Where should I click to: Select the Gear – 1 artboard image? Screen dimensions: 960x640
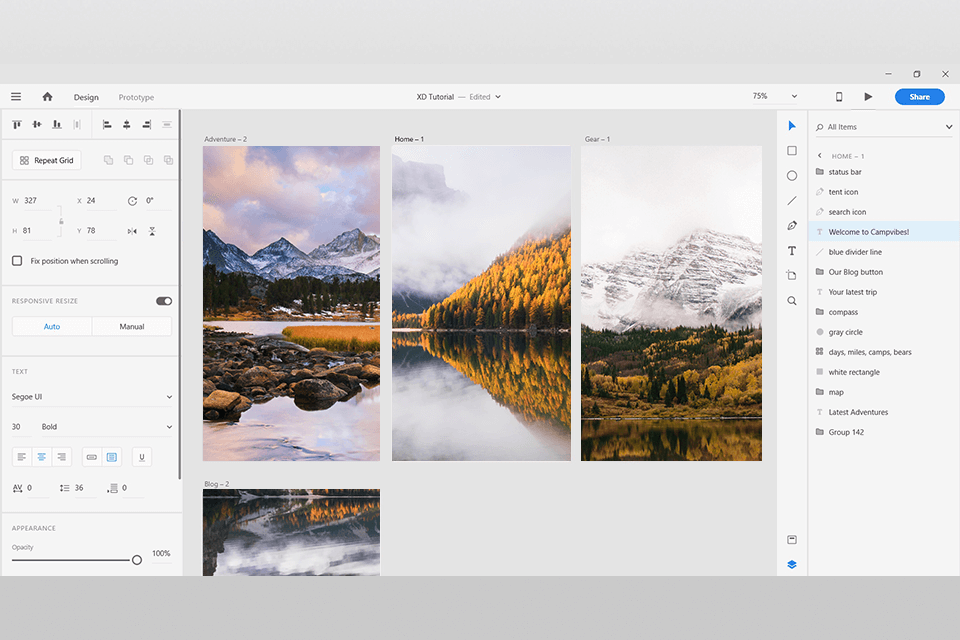pyautogui.click(x=672, y=303)
